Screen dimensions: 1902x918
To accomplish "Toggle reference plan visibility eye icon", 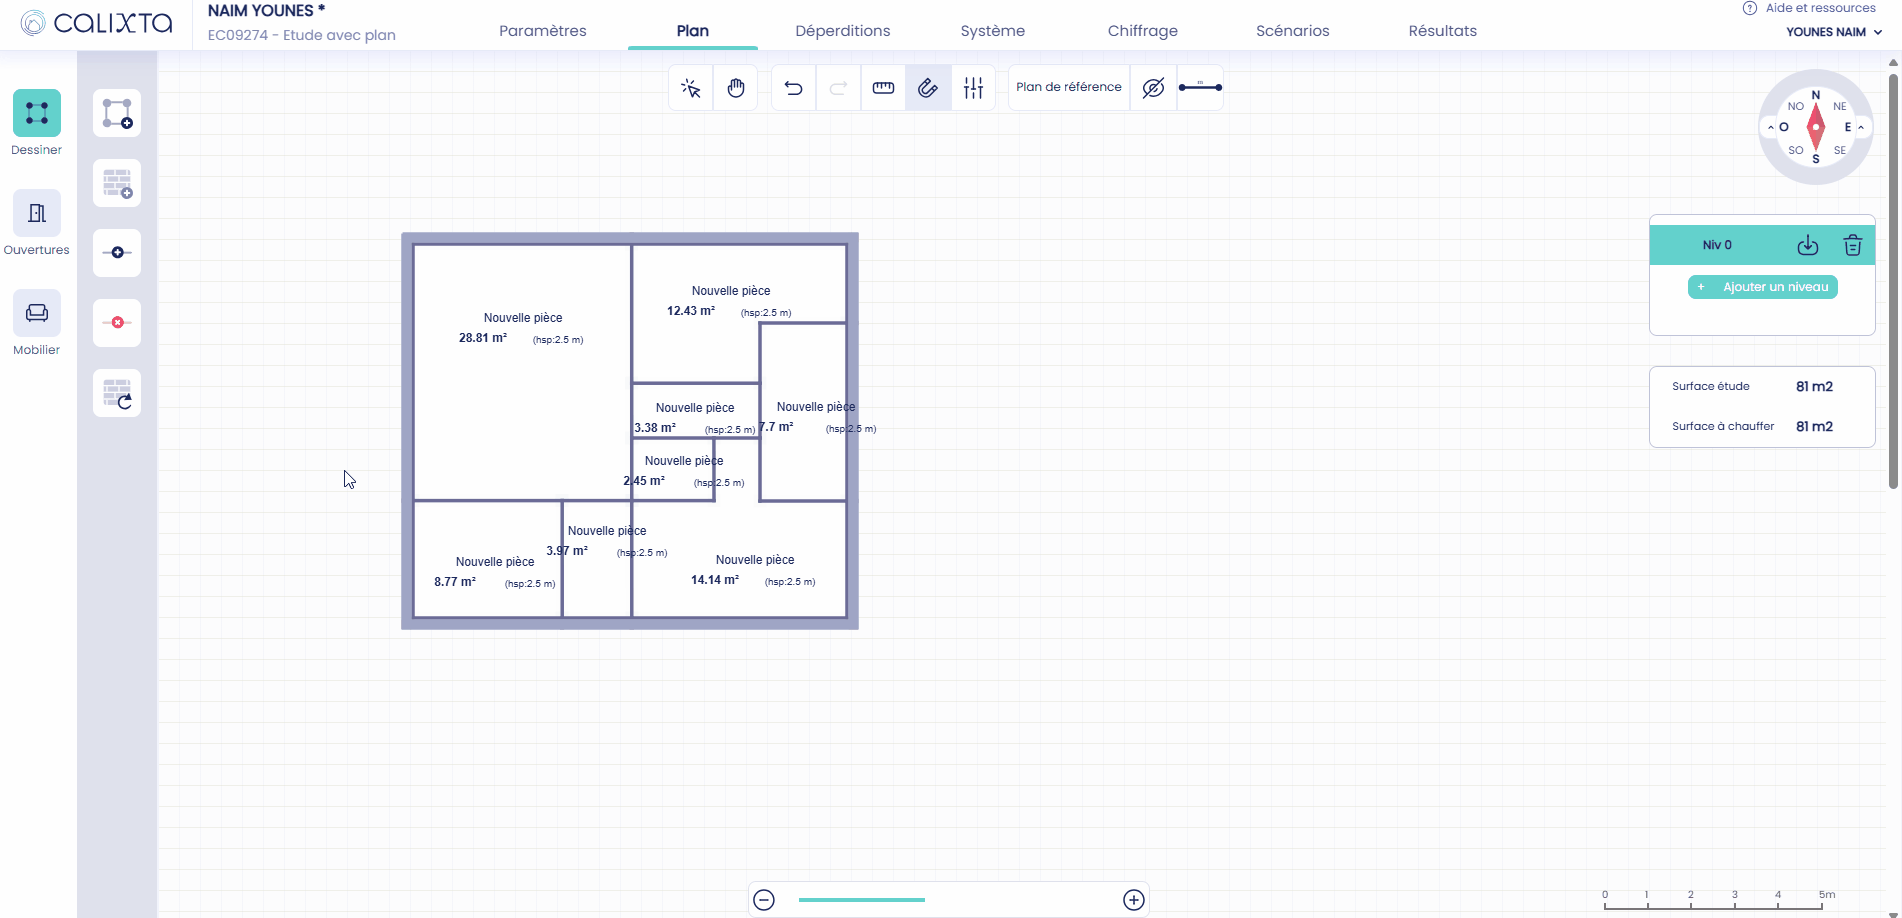I will 1153,88.
